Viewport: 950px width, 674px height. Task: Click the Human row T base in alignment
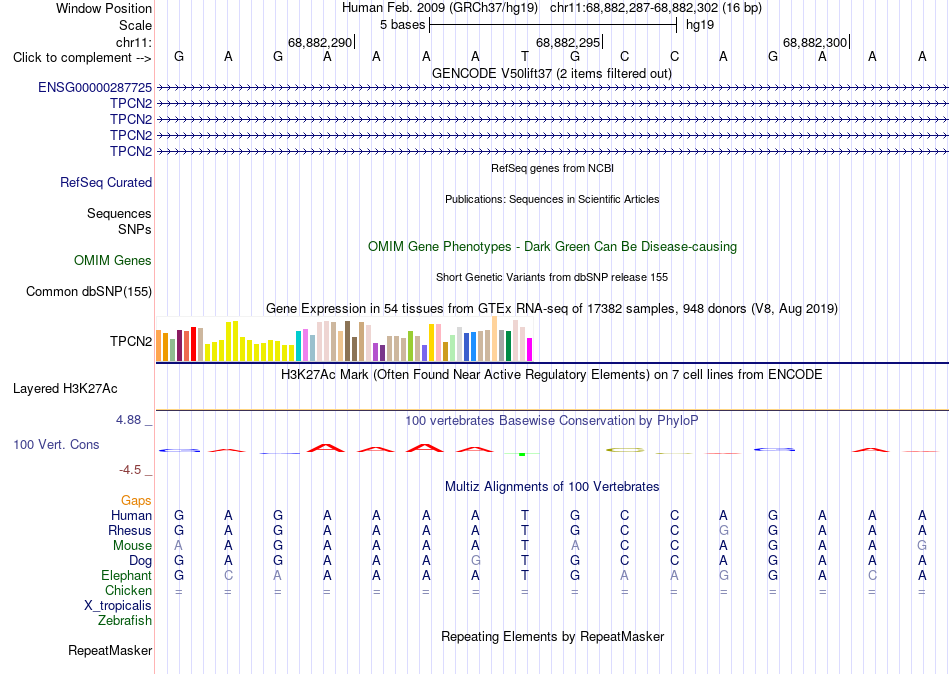point(525,516)
